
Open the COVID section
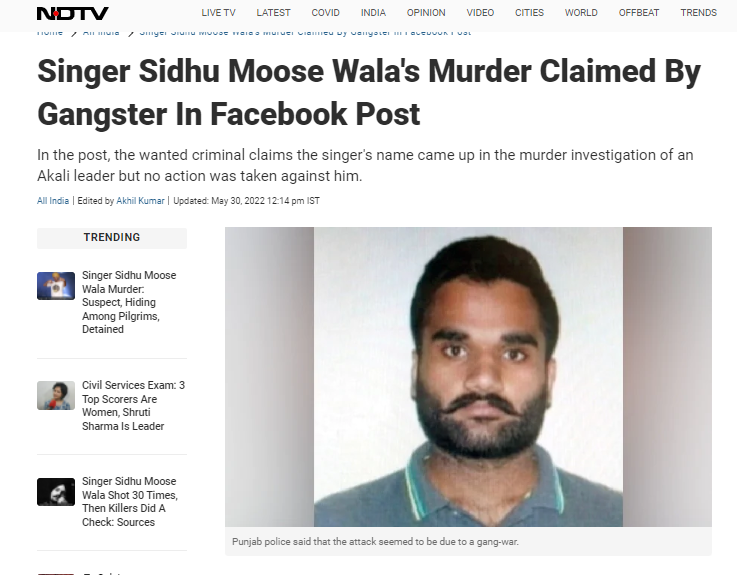325,13
